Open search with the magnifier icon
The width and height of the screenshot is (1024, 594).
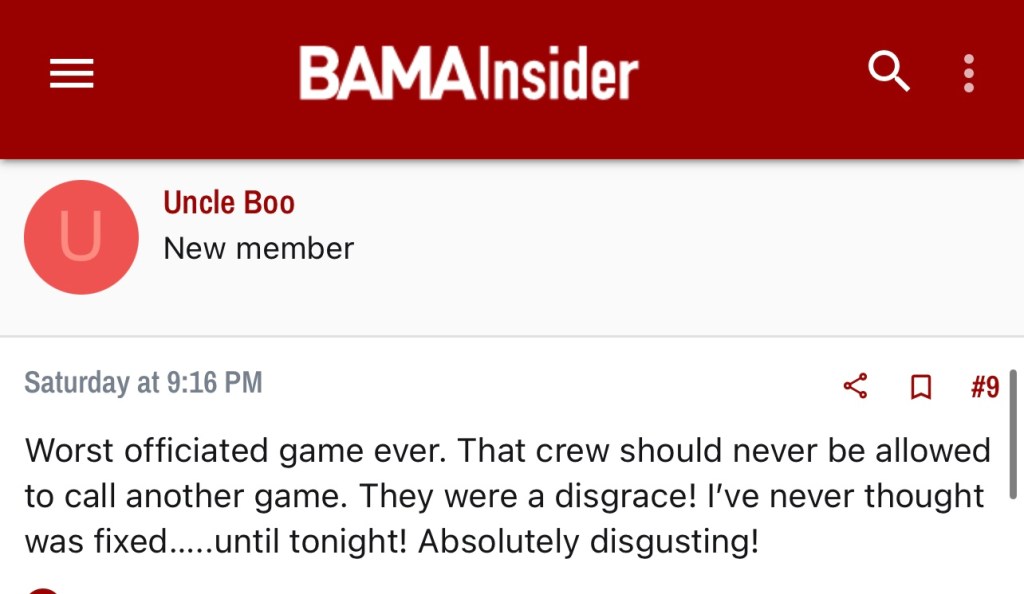click(888, 72)
